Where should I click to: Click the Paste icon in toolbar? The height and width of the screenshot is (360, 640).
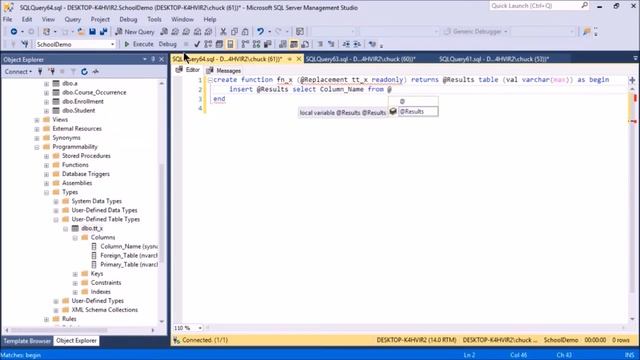point(245,31)
